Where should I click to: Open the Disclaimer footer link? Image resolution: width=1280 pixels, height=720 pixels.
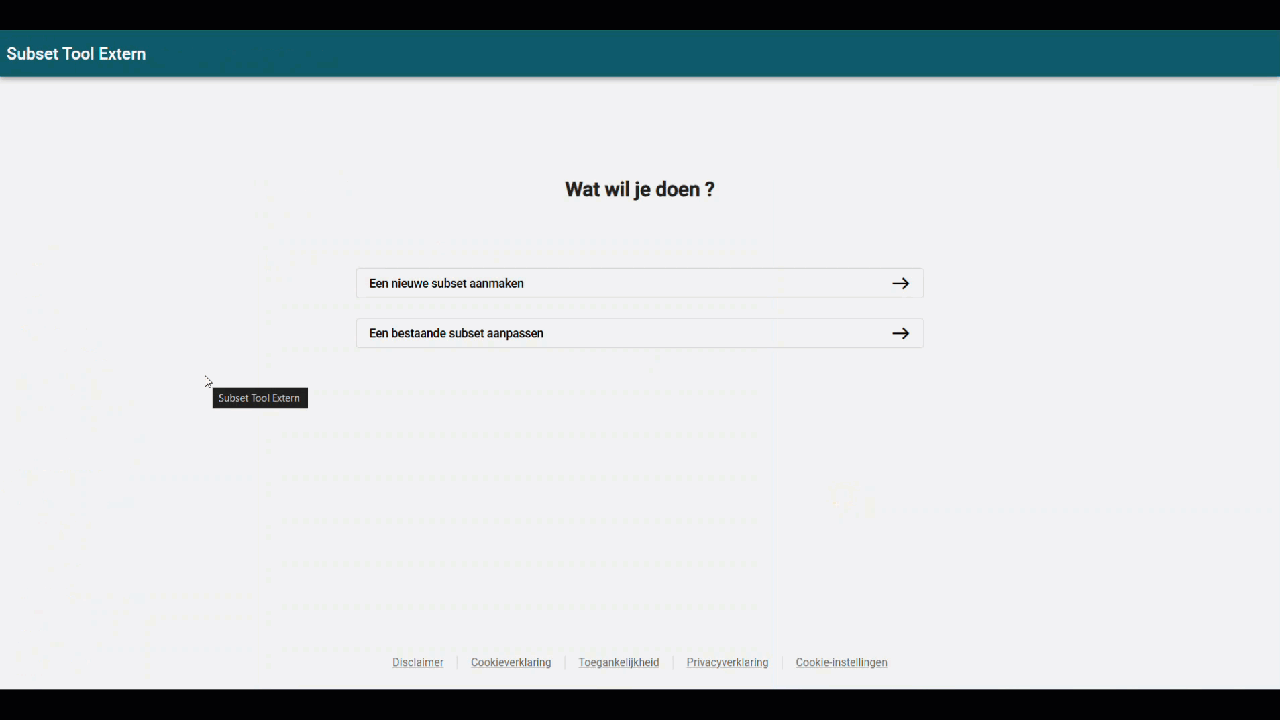(418, 662)
